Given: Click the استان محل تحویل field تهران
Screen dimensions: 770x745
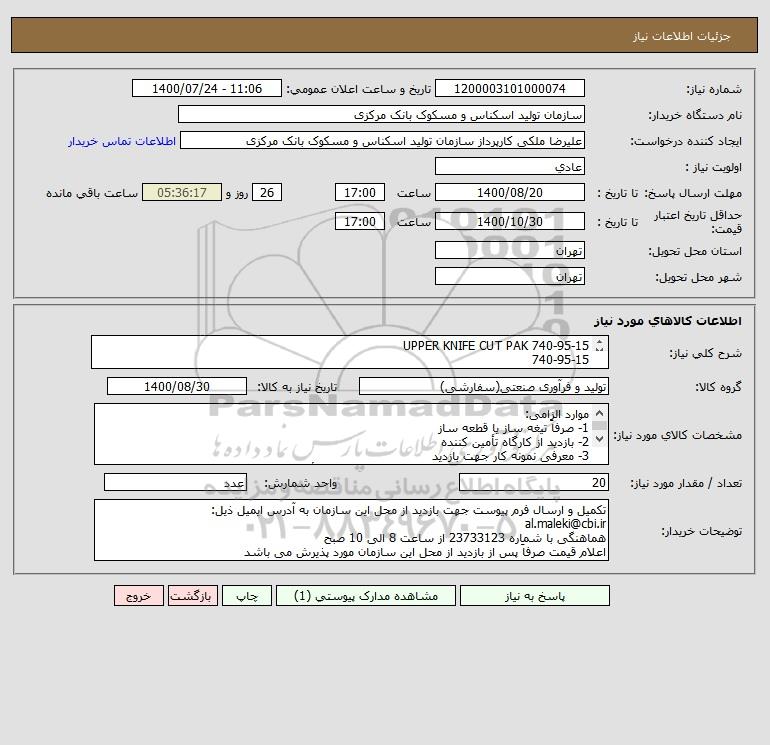Looking at the screenshot, I should [x=510, y=250].
